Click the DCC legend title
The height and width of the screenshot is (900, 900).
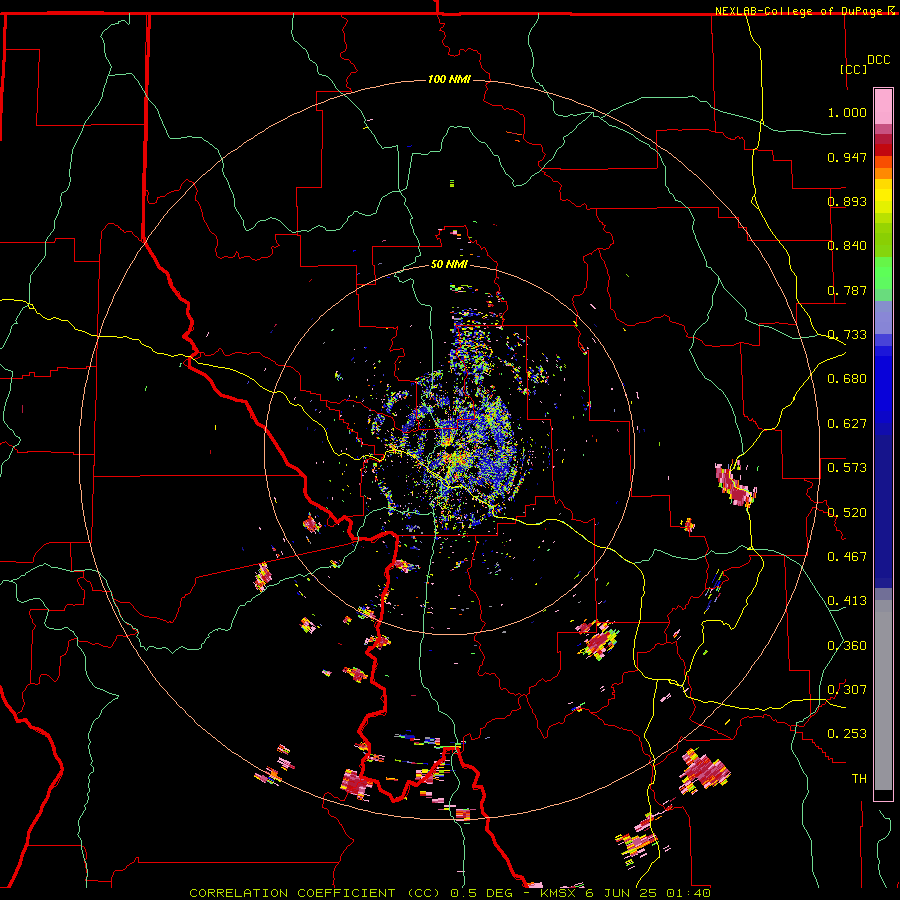tap(878, 60)
